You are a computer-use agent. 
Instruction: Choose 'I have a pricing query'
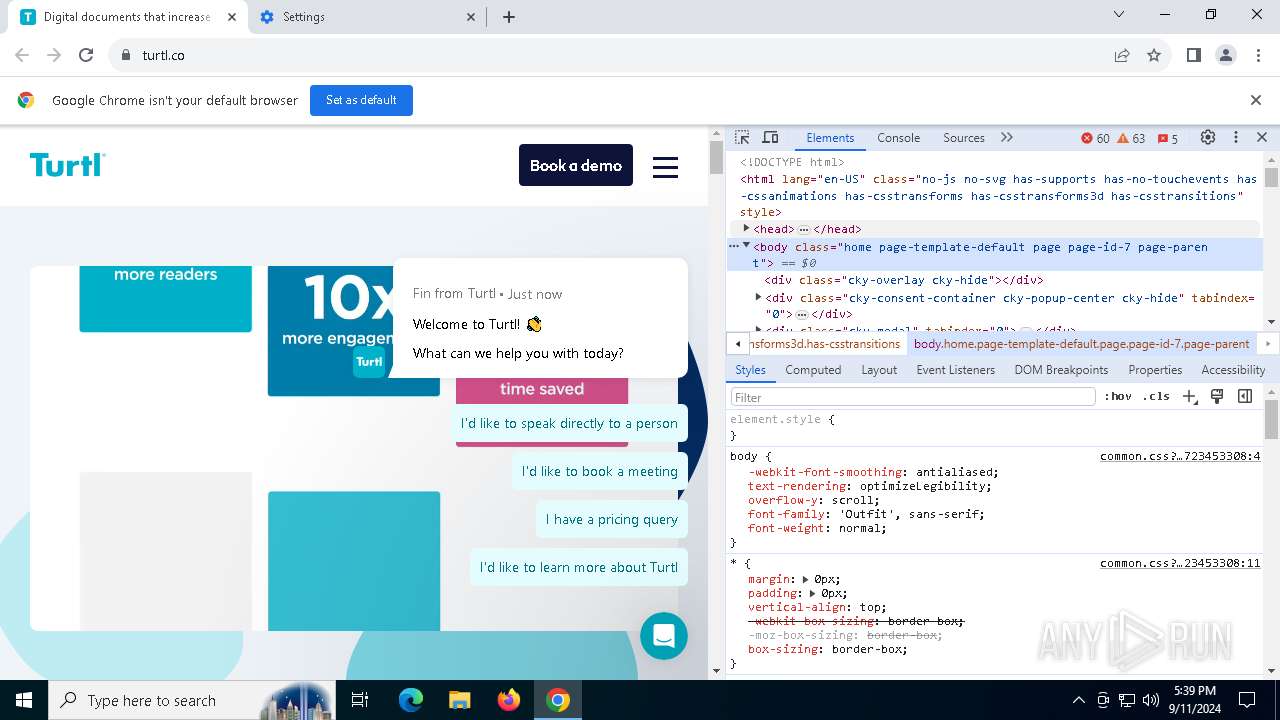(612, 519)
